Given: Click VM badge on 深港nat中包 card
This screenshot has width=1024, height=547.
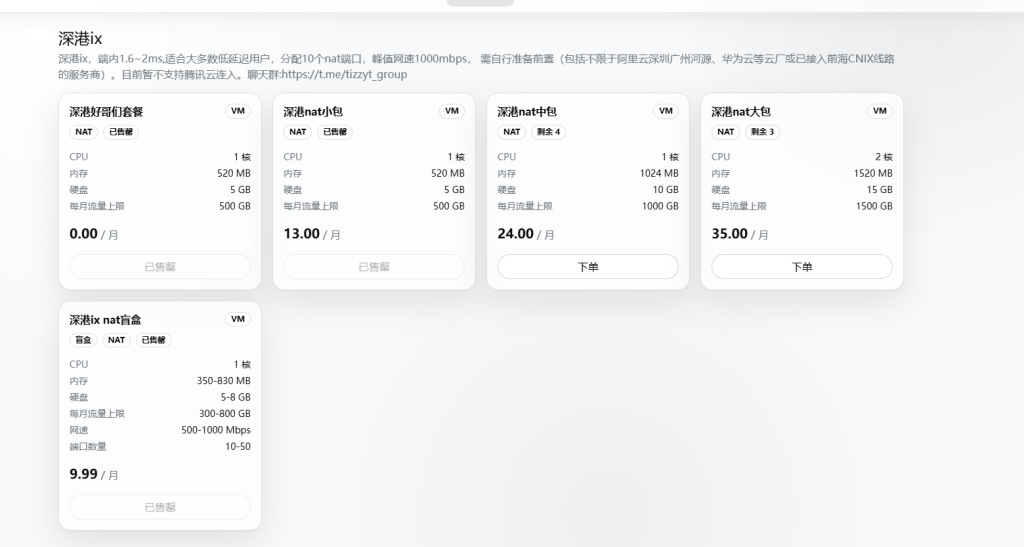Looking at the screenshot, I should (666, 111).
